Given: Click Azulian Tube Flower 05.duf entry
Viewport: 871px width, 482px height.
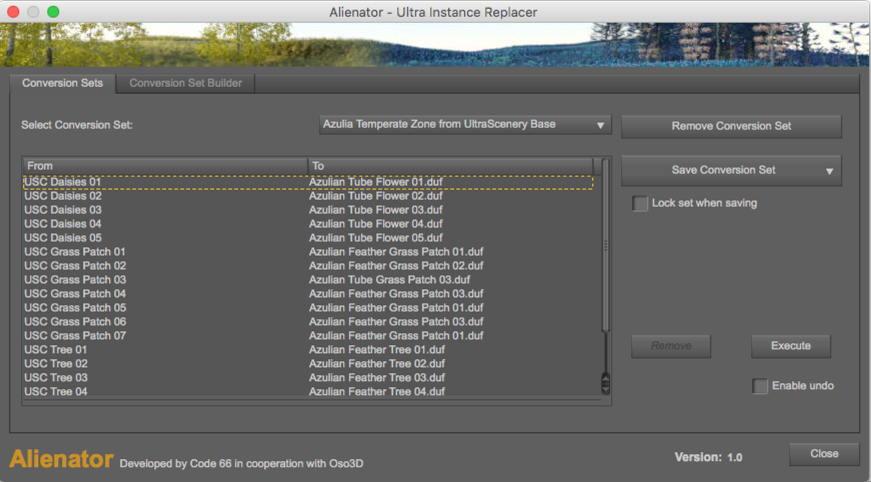Looking at the screenshot, I should click(376, 238).
